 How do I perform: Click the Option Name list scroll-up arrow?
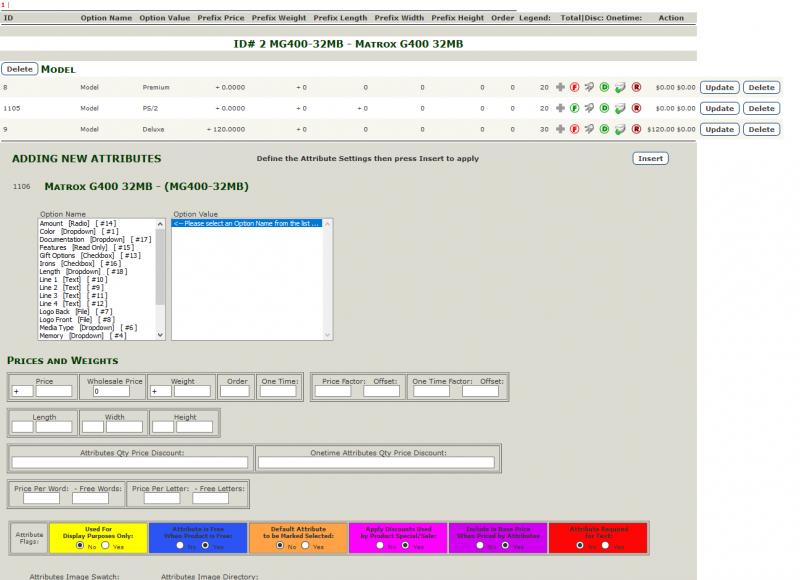[x=160, y=224]
